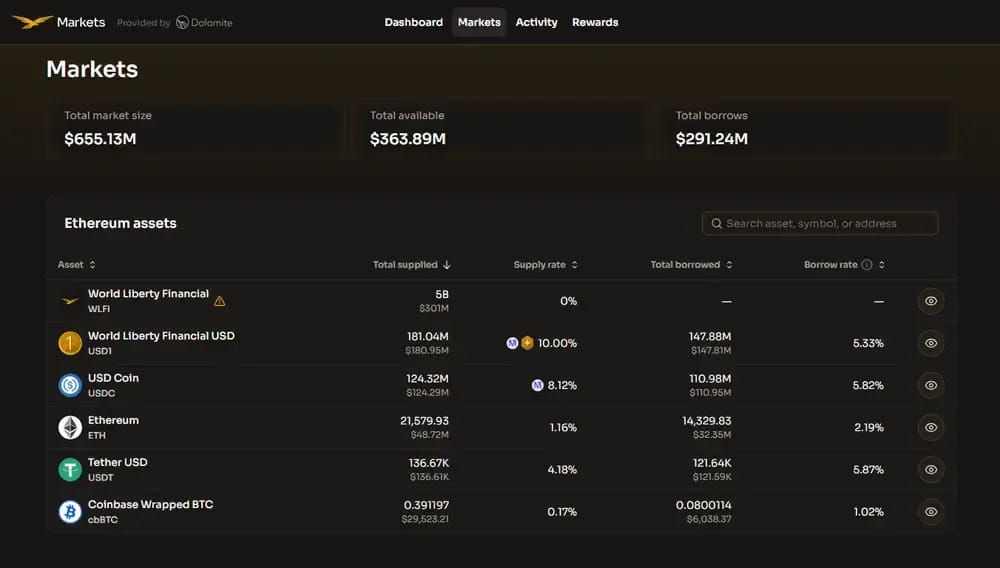Click the Borrow rate info icon
Screen dimensions: 1000x568
(867, 265)
